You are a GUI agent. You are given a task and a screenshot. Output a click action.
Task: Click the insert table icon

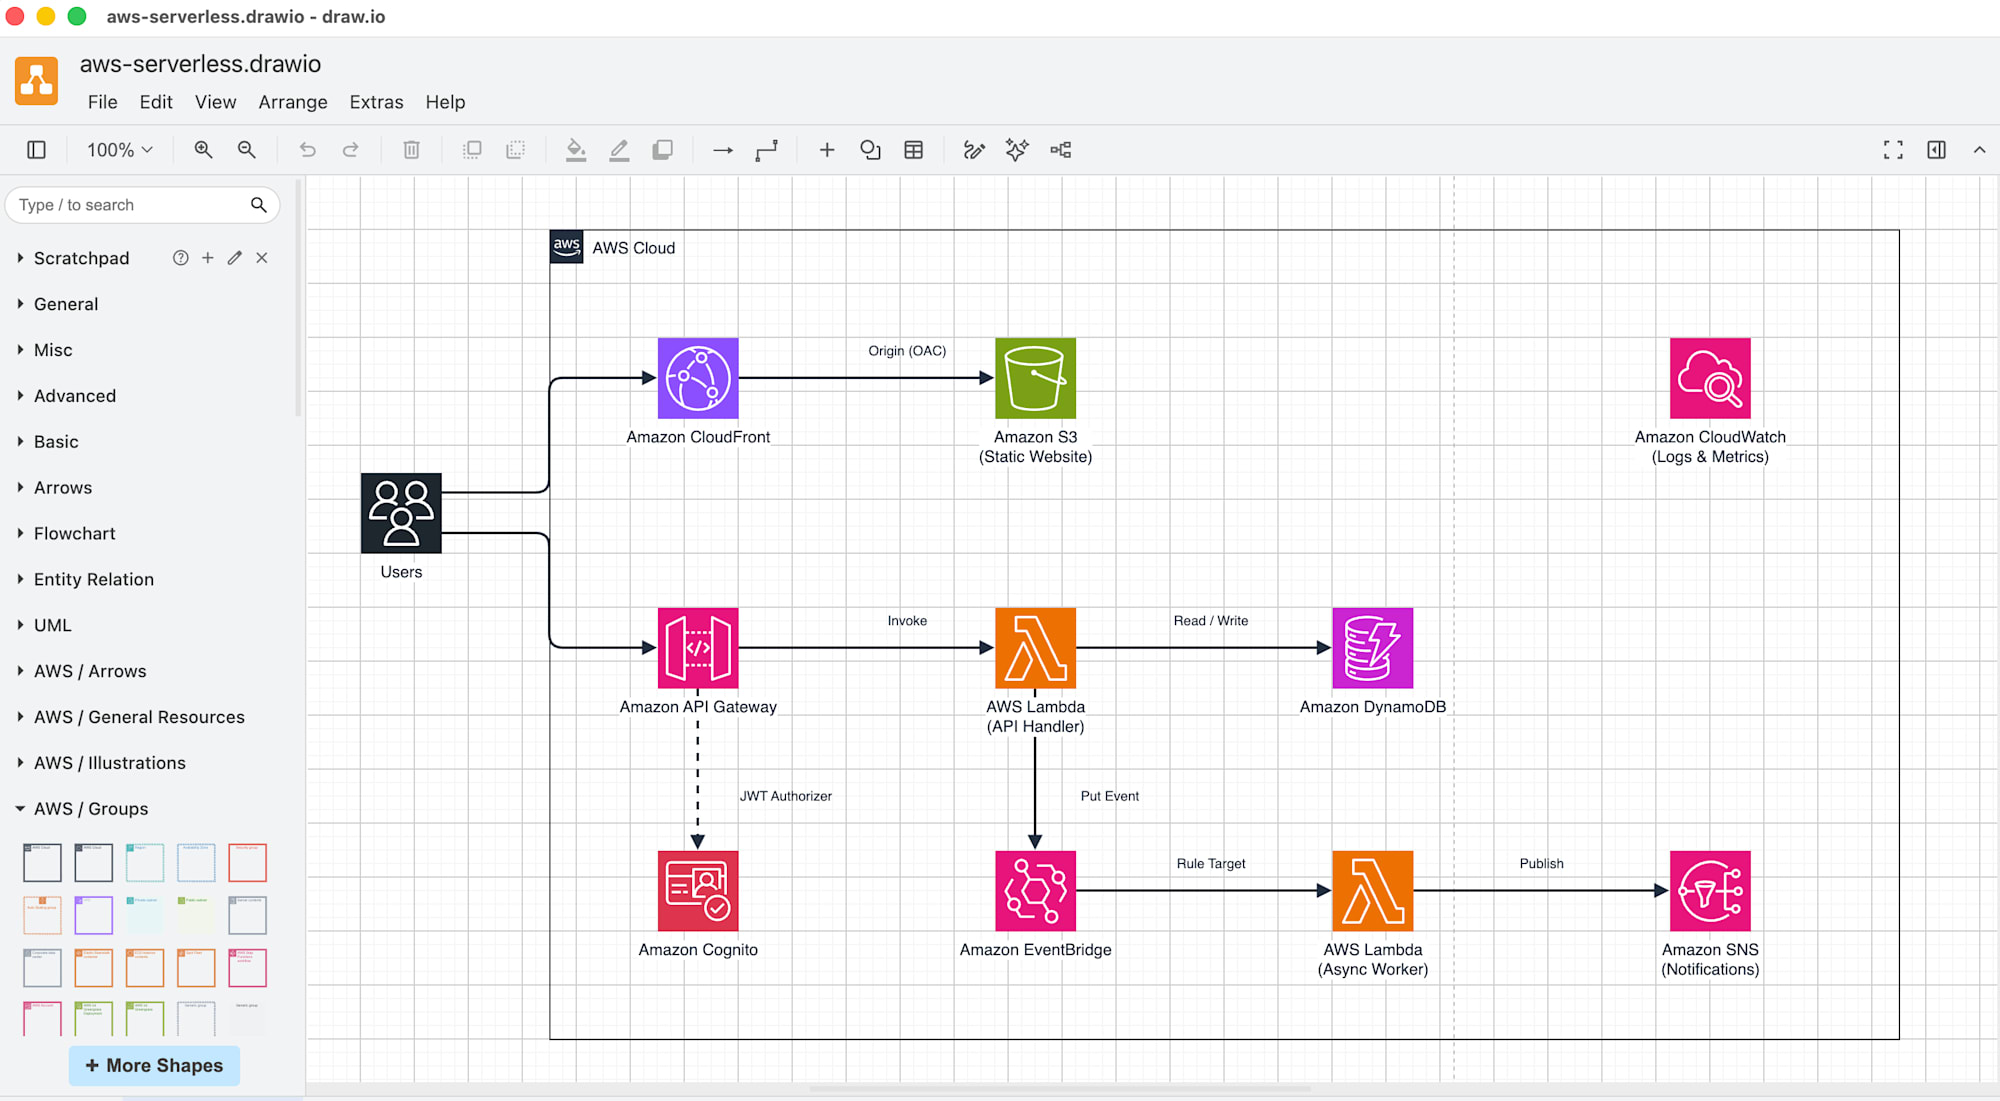pyautogui.click(x=913, y=150)
